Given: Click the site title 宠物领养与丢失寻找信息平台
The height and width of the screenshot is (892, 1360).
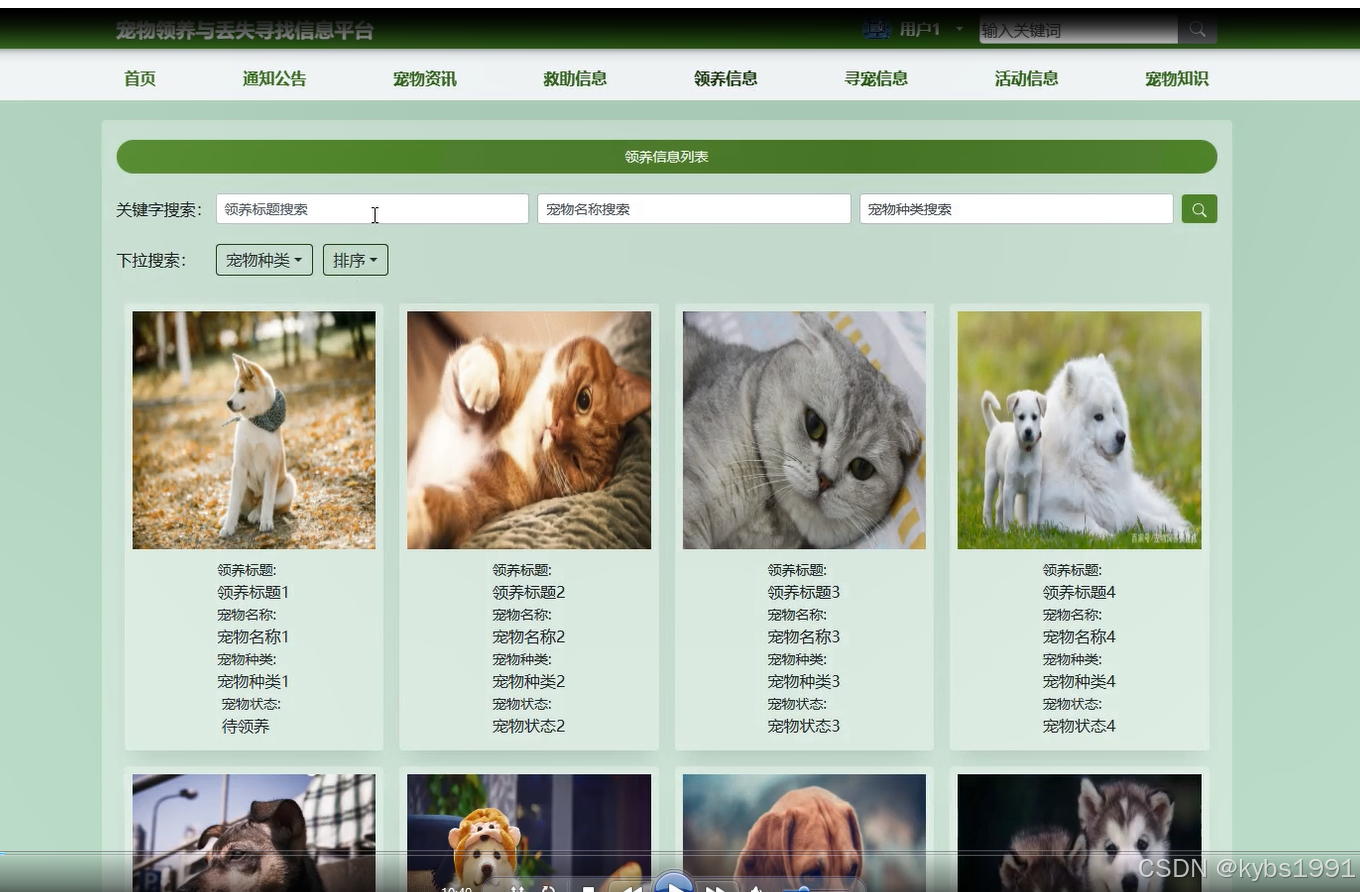Looking at the screenshot, I should (x=245, y=31).
